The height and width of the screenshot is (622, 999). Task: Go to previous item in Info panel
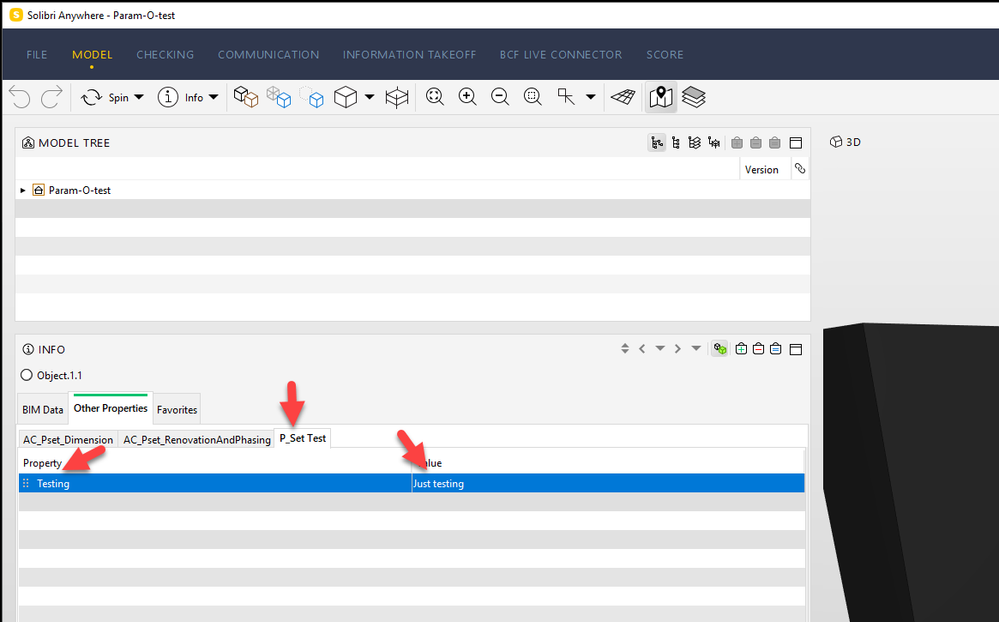tap(642, 349)
